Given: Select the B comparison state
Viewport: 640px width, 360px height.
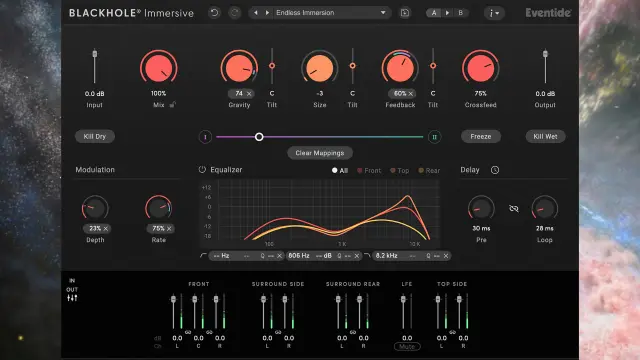Looking at the screenshot, I should coord(460,13).
